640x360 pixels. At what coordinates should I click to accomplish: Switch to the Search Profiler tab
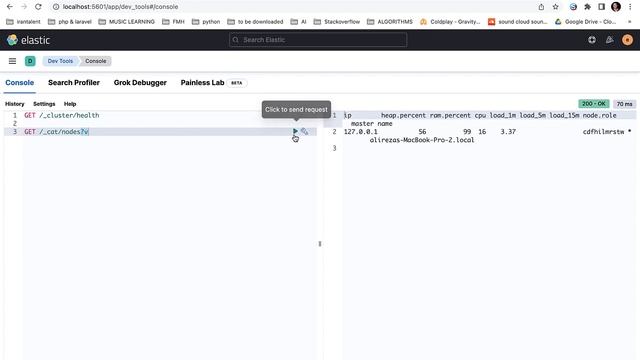coord(74,82)
